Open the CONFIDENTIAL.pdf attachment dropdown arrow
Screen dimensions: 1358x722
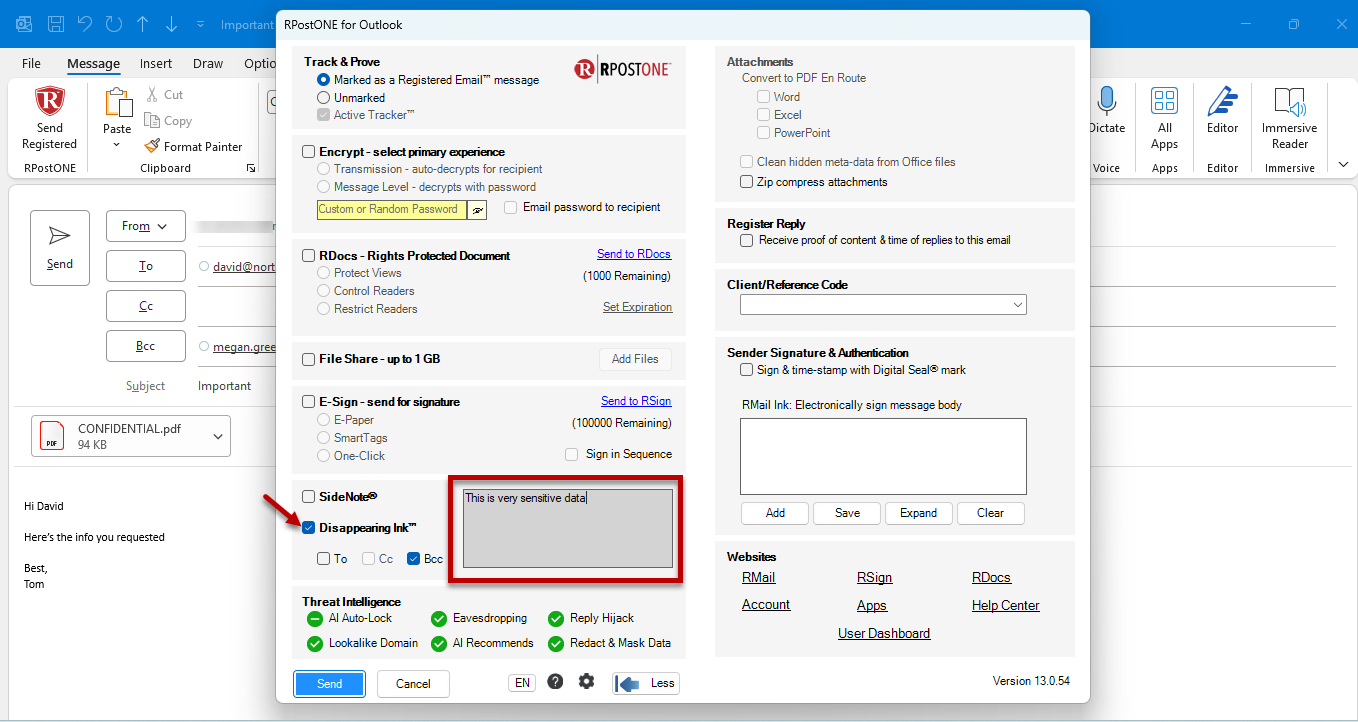click(217, 436)
